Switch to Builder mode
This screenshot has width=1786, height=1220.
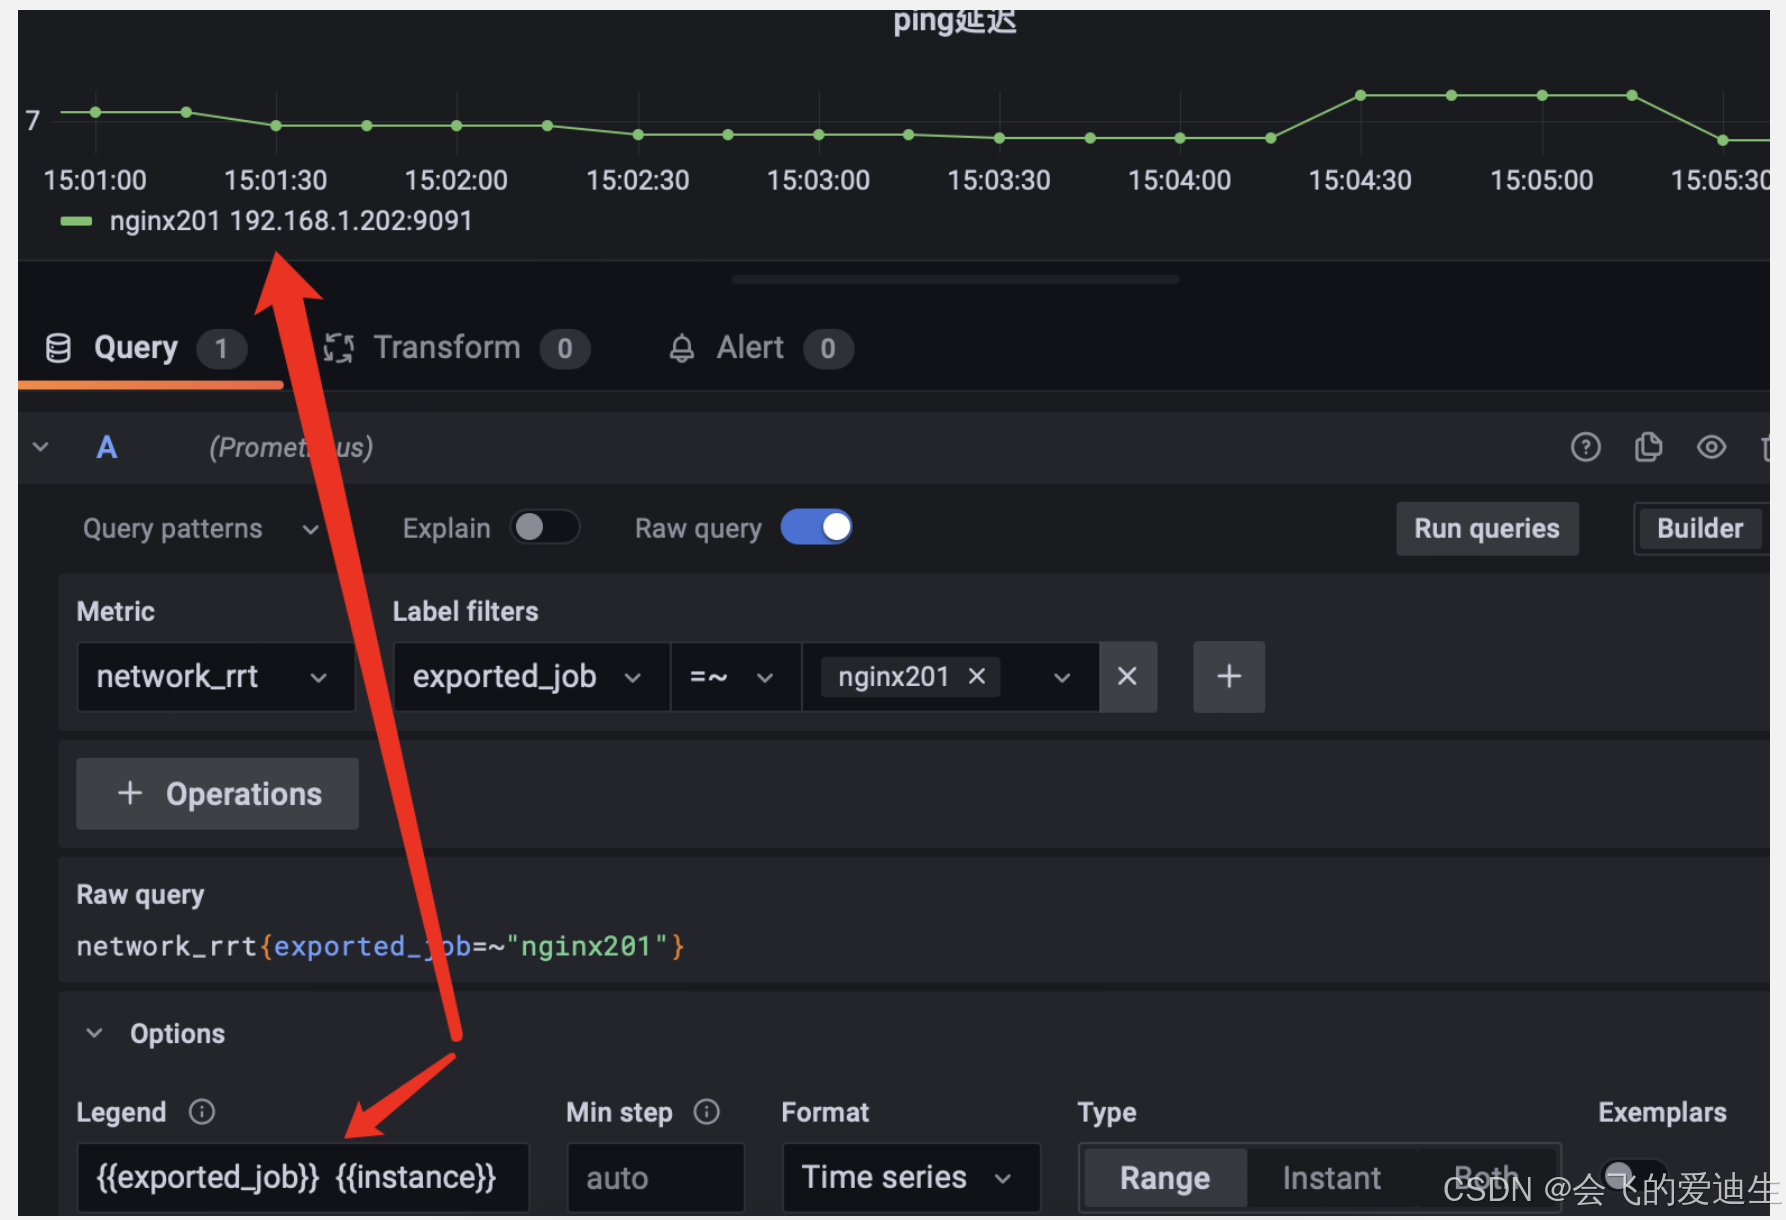pyautogui.click(x=1700, y=528)
